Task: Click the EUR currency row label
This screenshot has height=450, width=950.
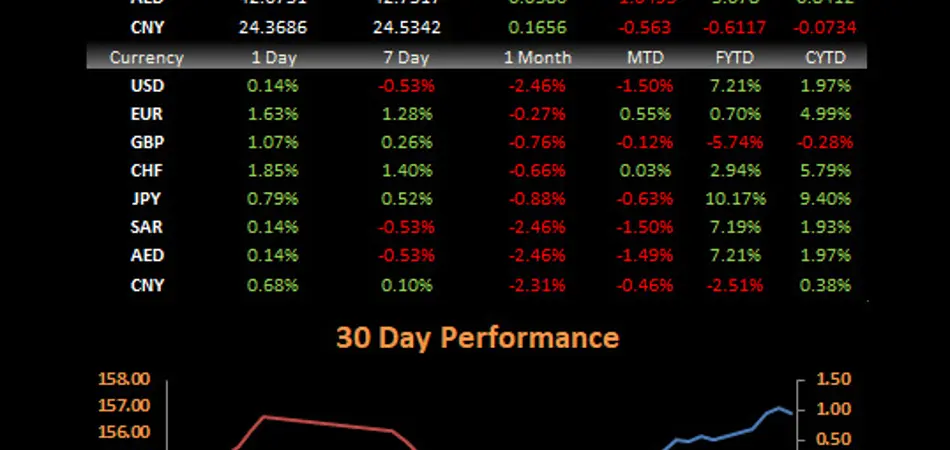Action: [x=147, y=114]
